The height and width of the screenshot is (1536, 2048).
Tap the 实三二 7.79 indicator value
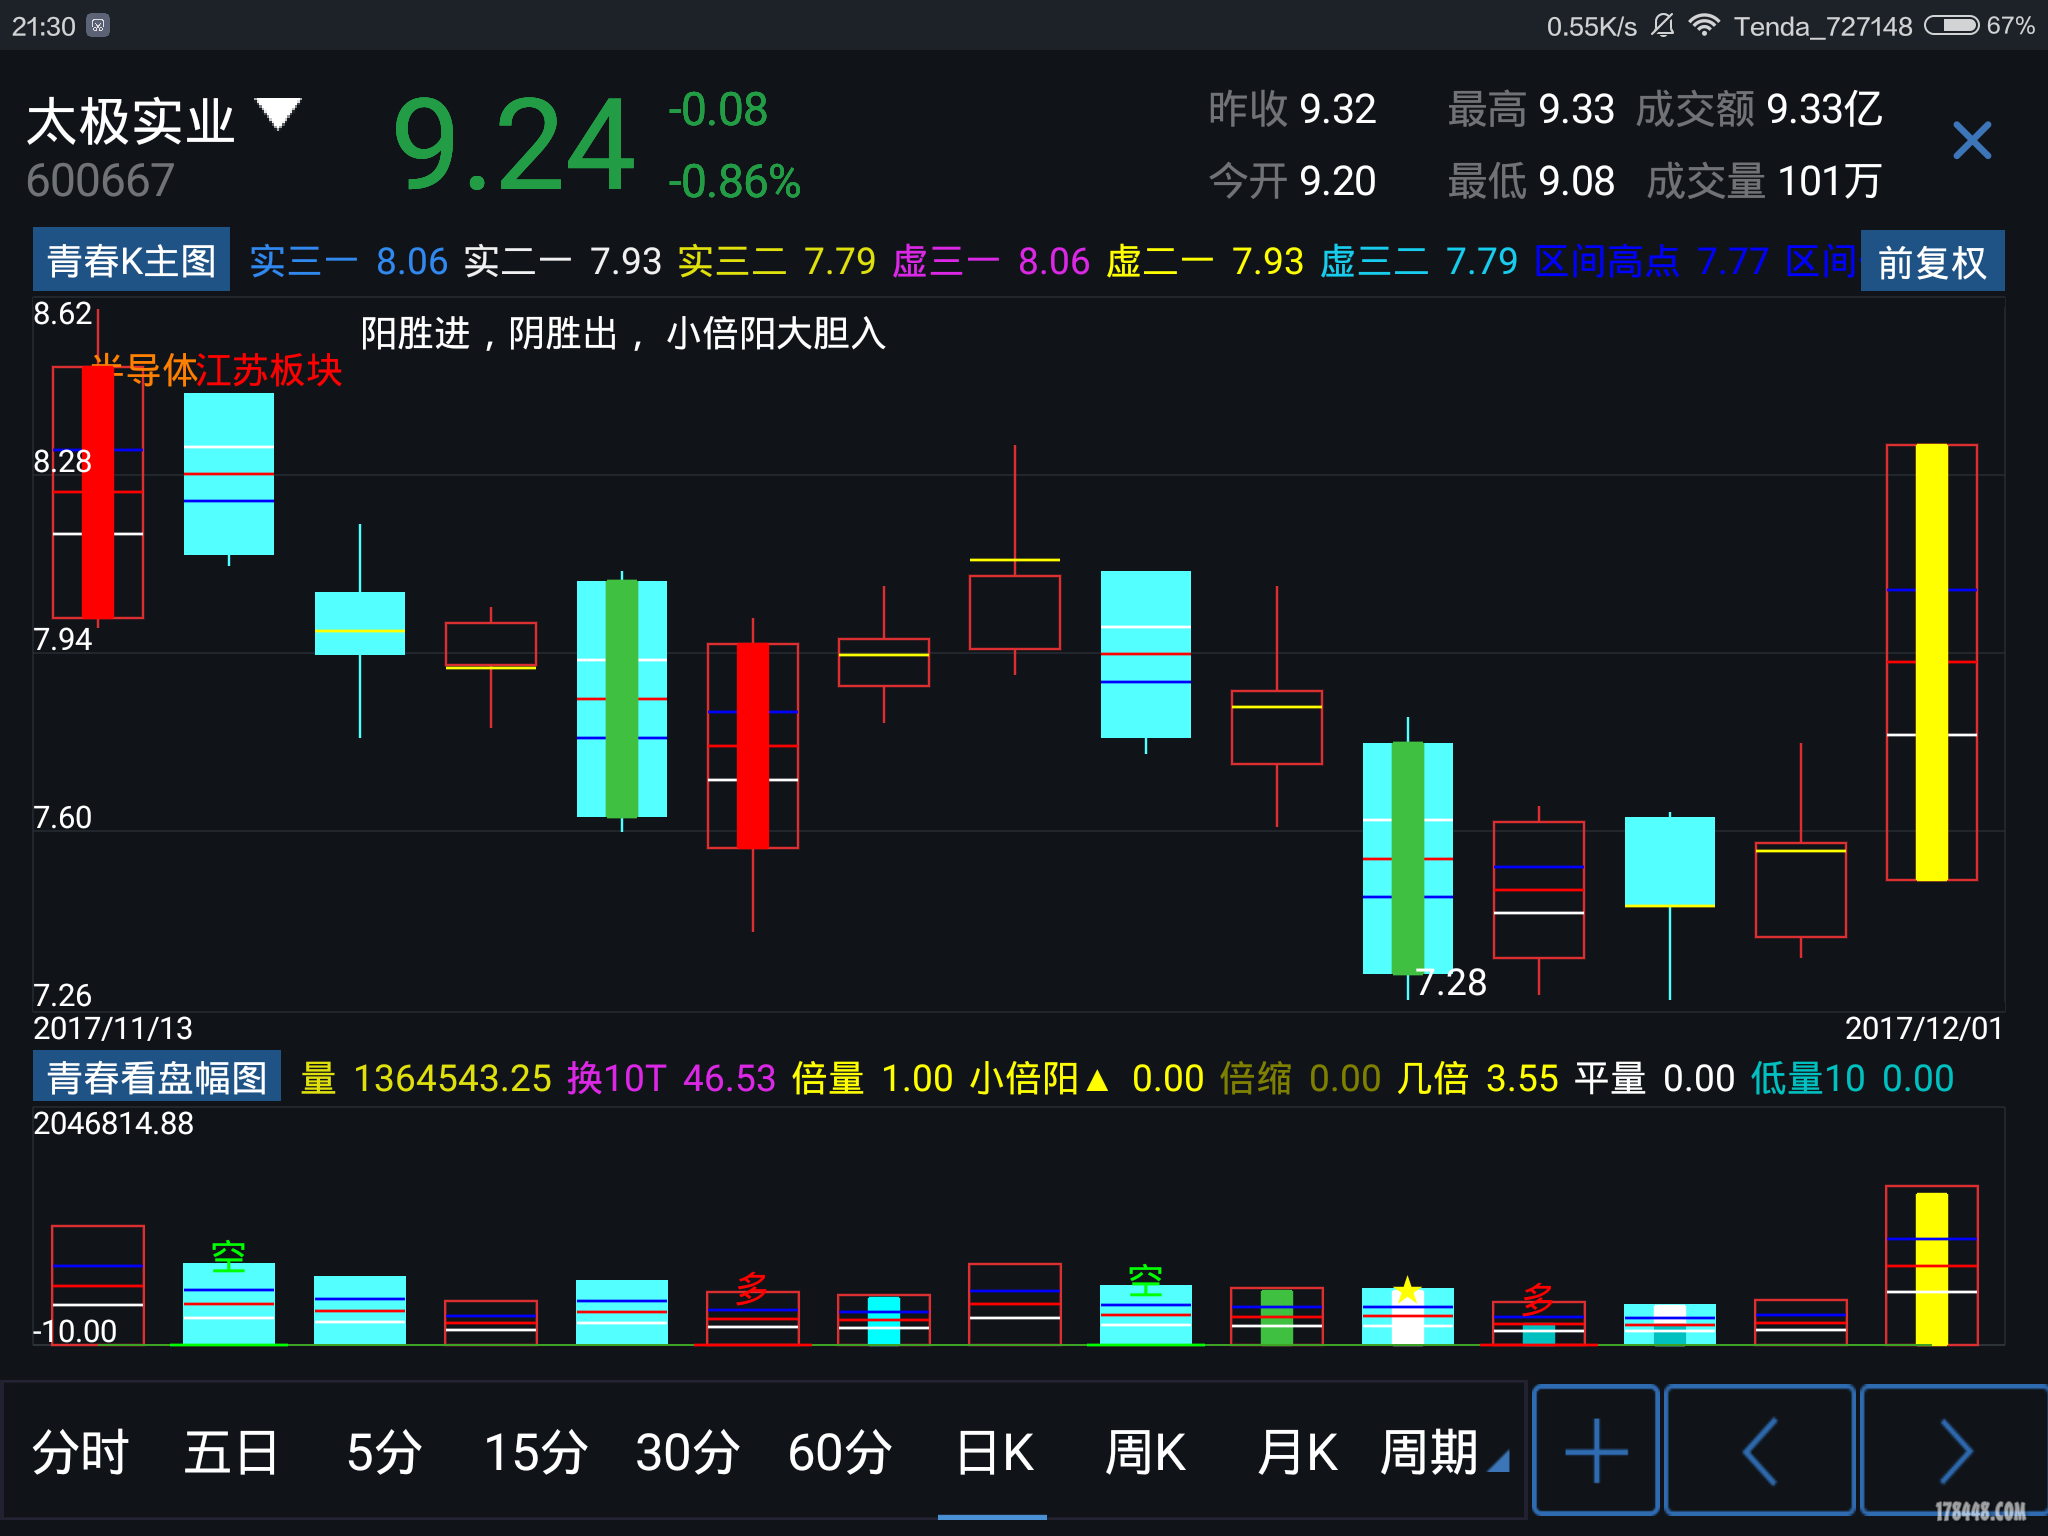coord(777,262)
